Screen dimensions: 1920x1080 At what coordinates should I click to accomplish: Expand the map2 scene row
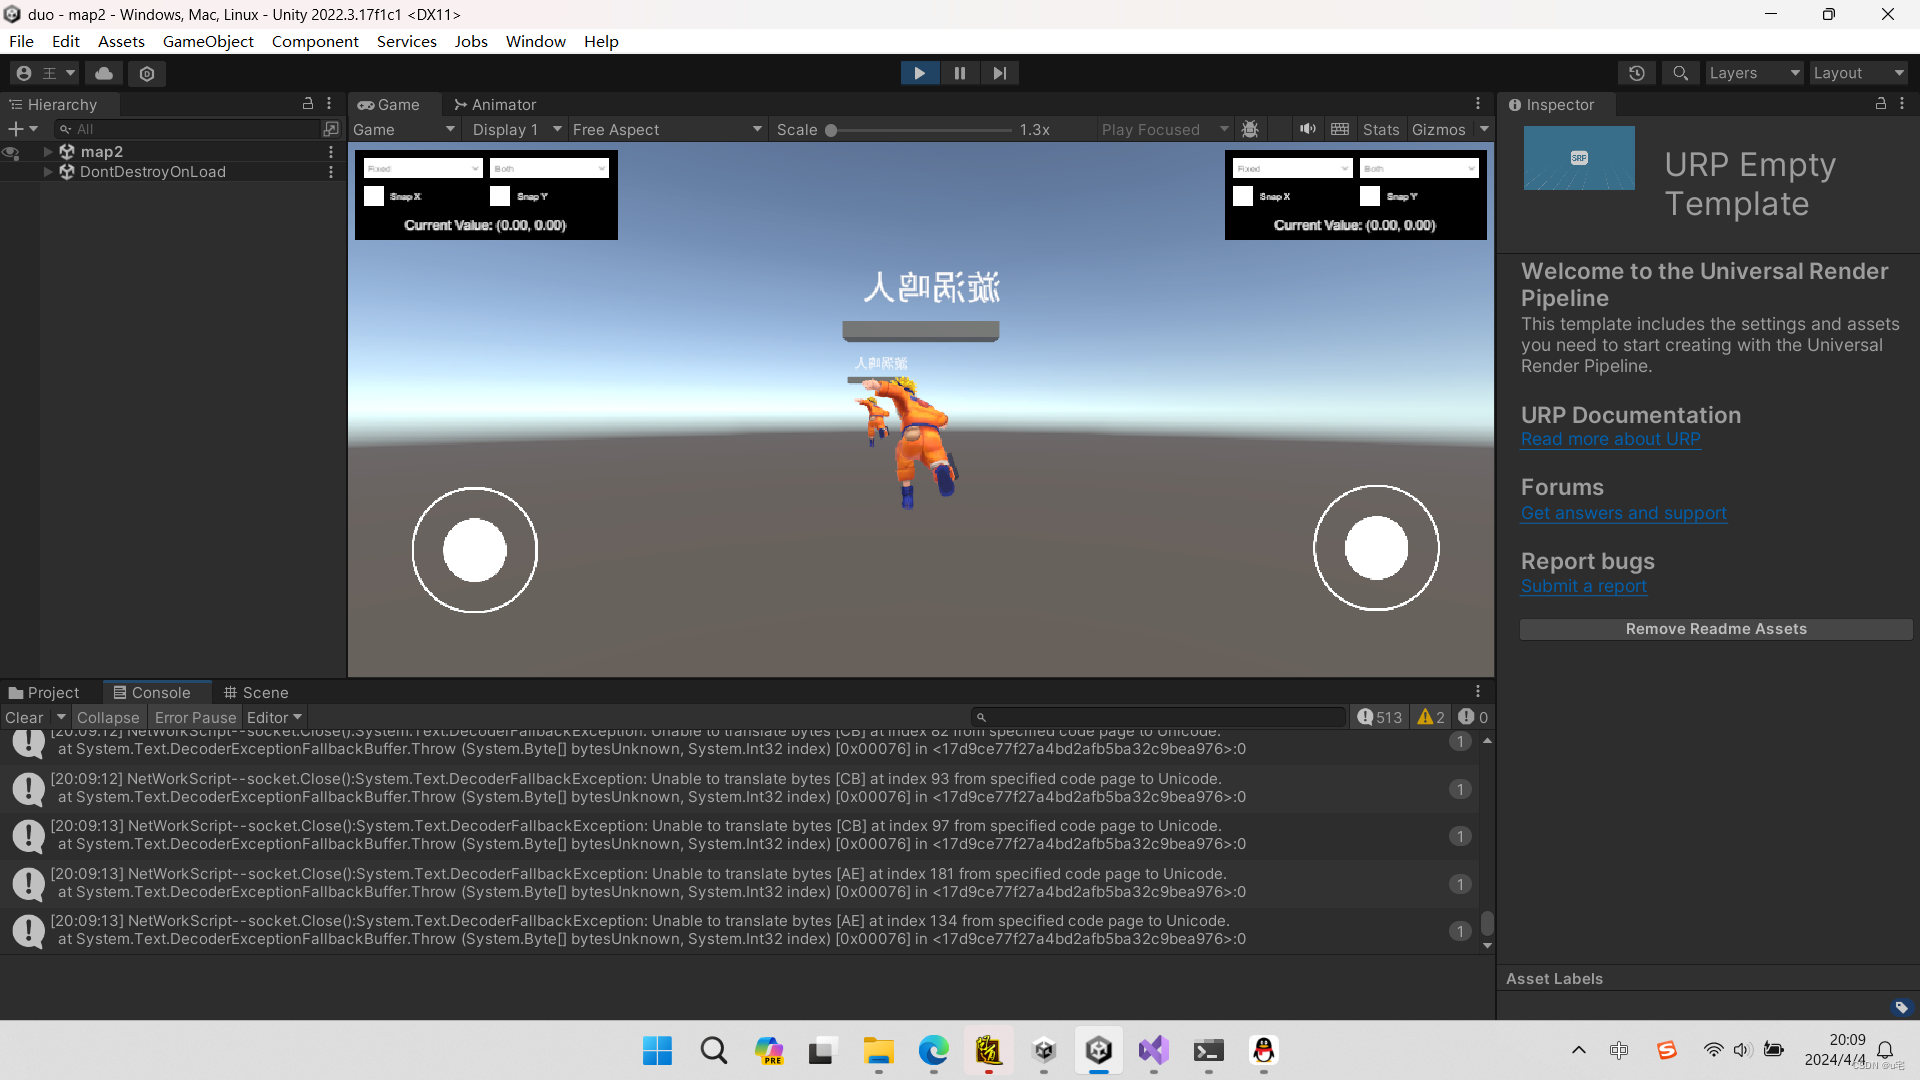(48, 151)
